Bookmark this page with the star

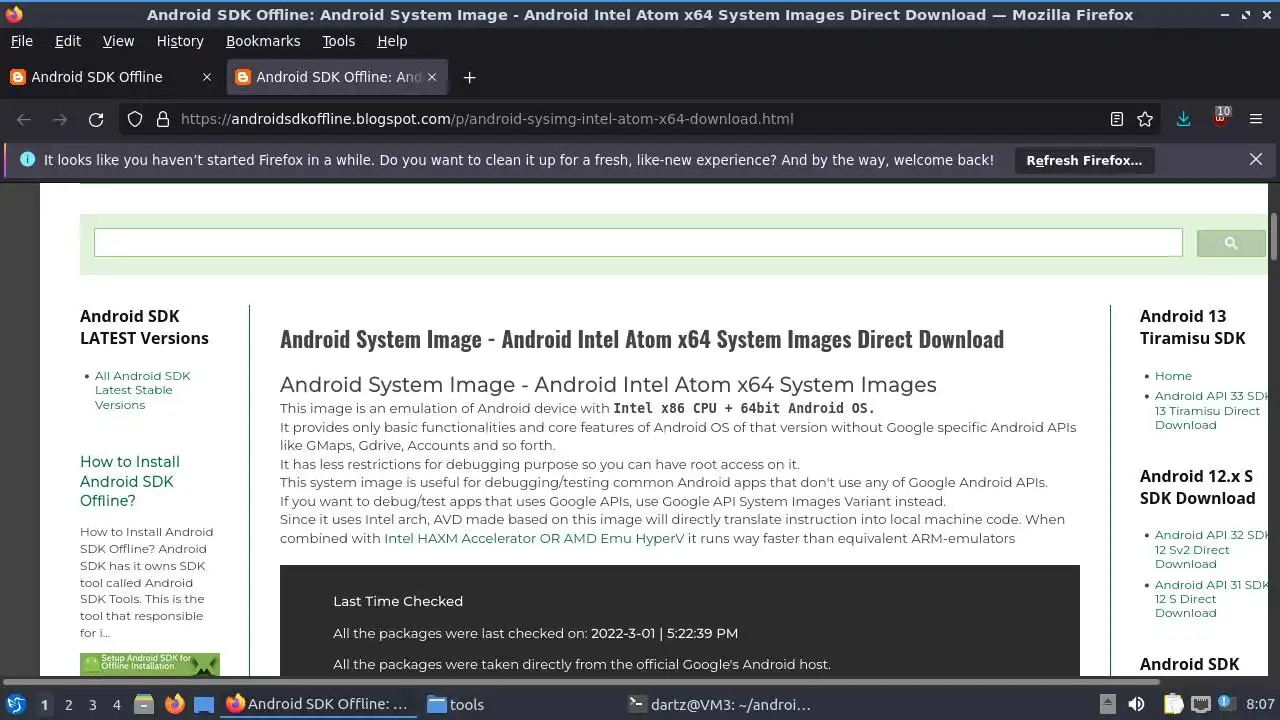coord(1145,119)
